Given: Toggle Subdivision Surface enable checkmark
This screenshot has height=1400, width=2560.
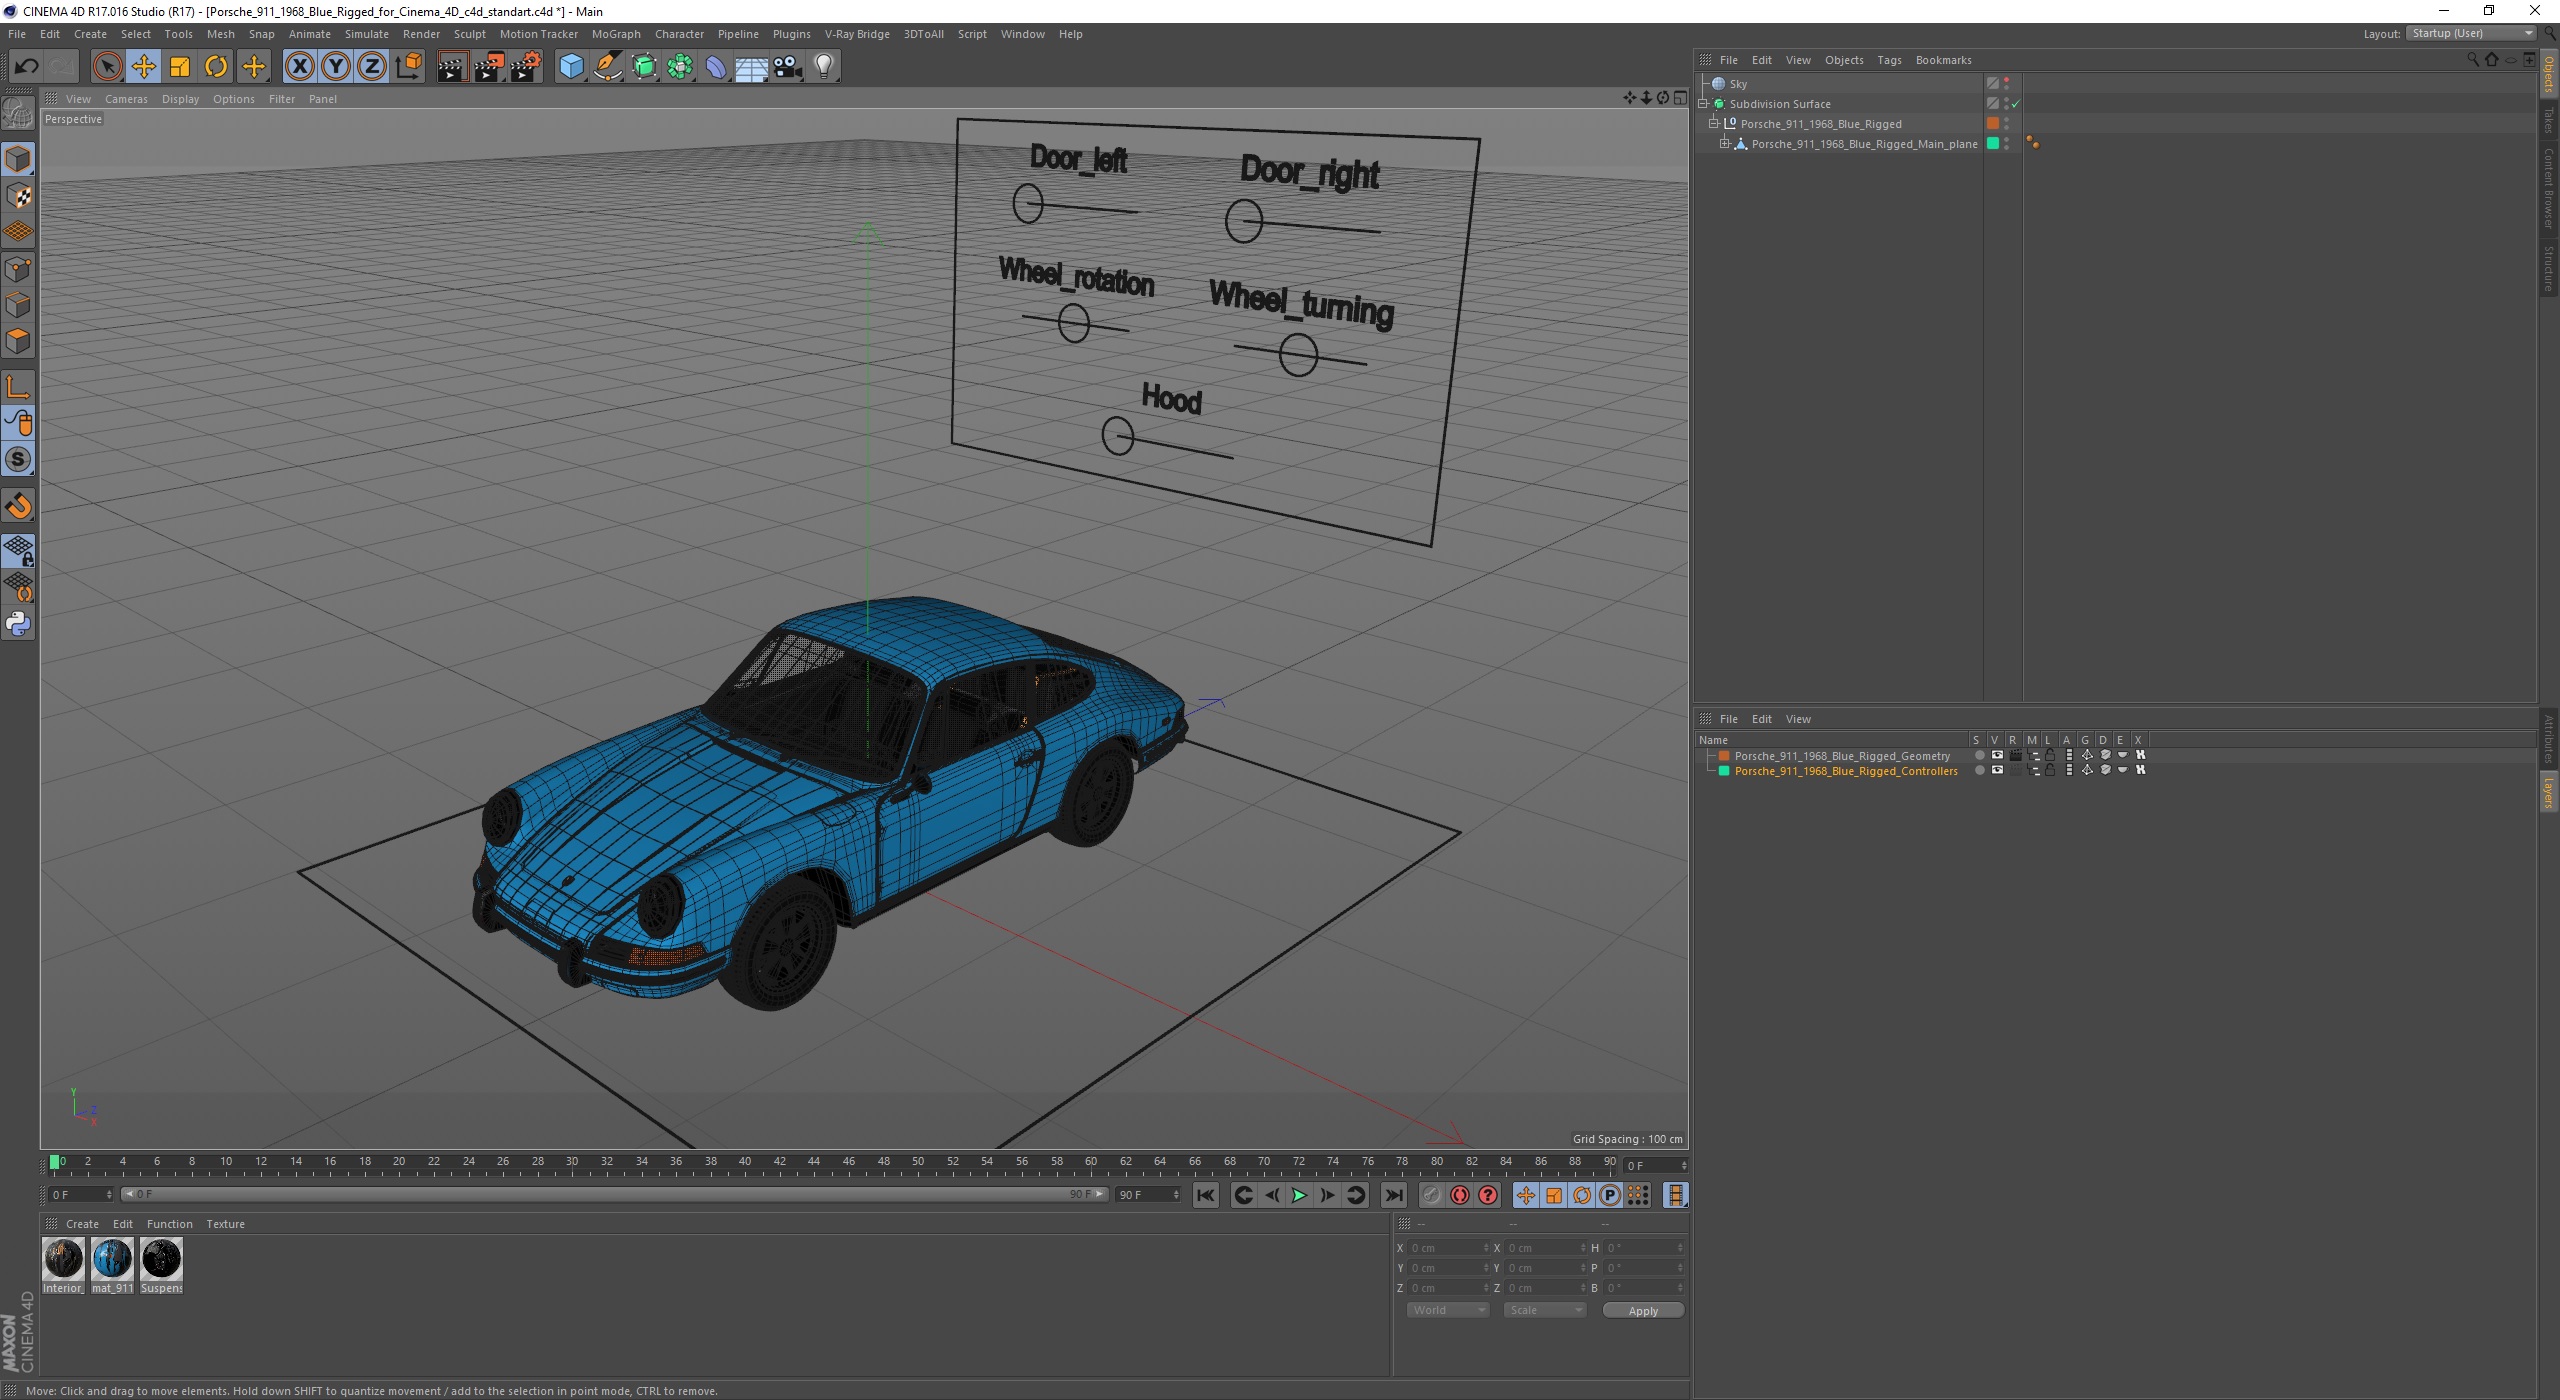Looking at the screenshot, I should coord(2016,104).
